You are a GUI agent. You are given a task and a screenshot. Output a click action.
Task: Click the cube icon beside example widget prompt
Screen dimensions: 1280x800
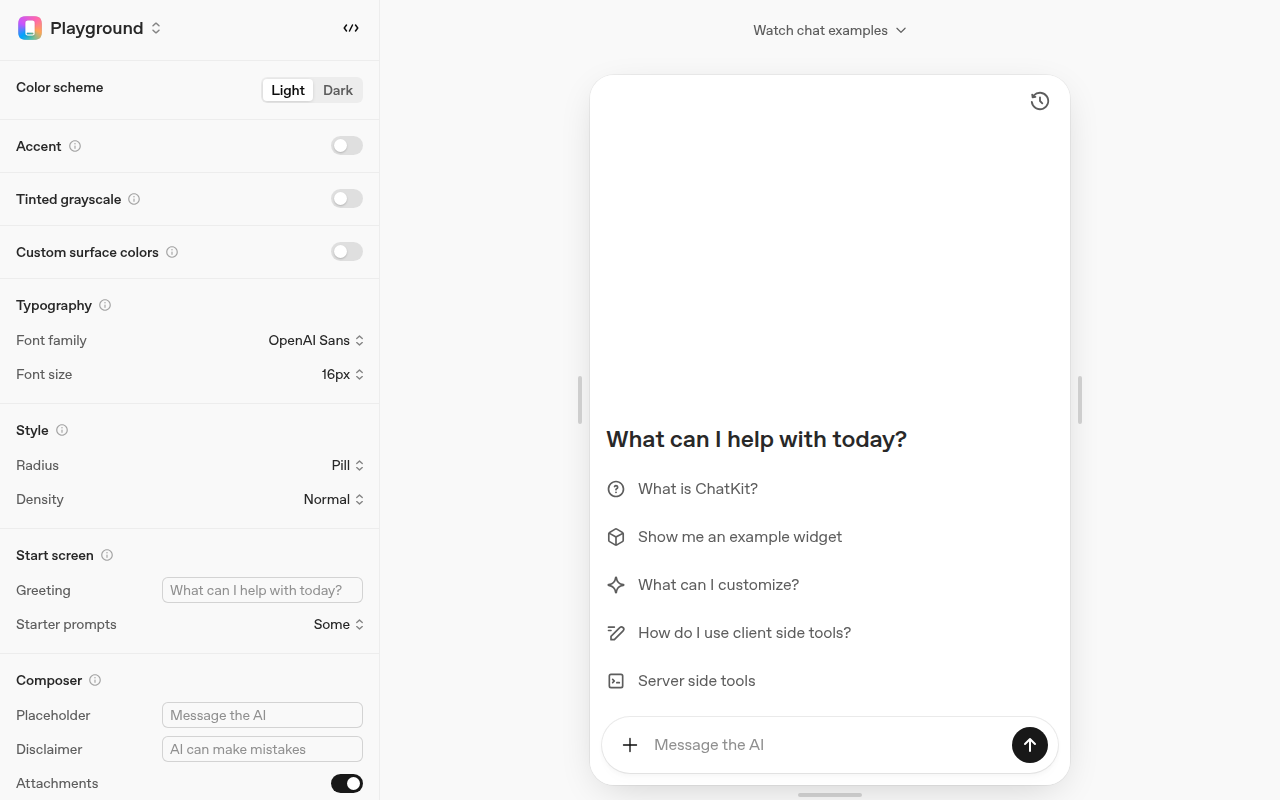(x=616, y=537)
